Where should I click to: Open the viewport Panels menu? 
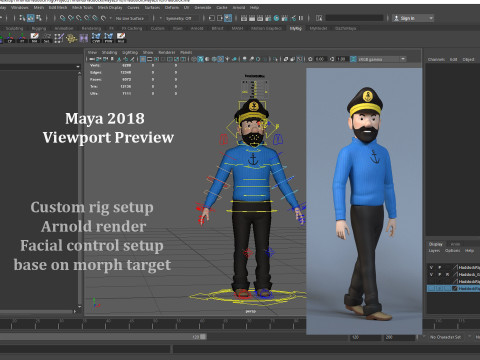pos(186,52)
